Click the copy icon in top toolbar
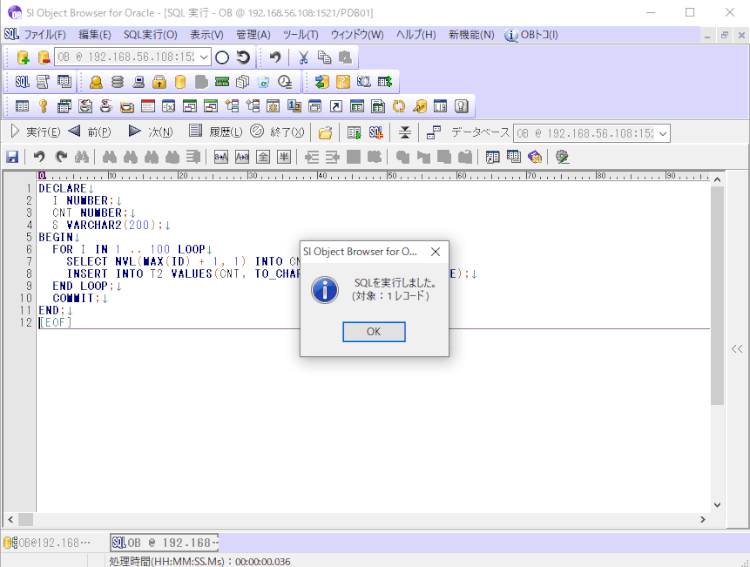Screen dimensions: 750x567 click(324, 57)
